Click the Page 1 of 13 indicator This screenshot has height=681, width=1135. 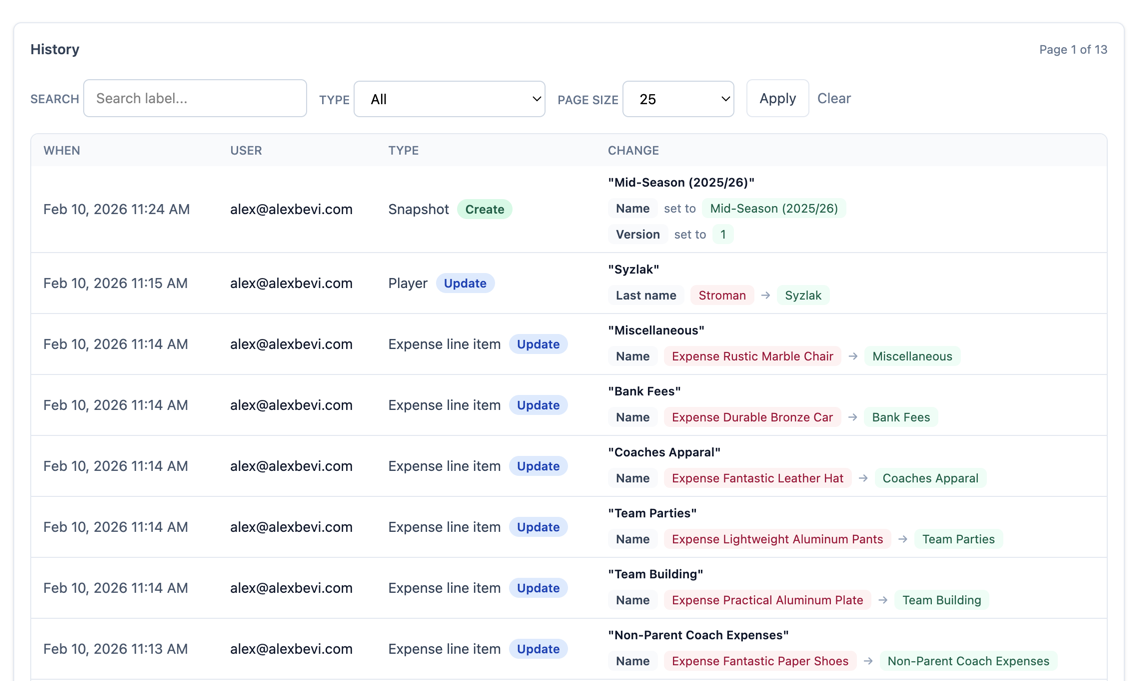1073,50
